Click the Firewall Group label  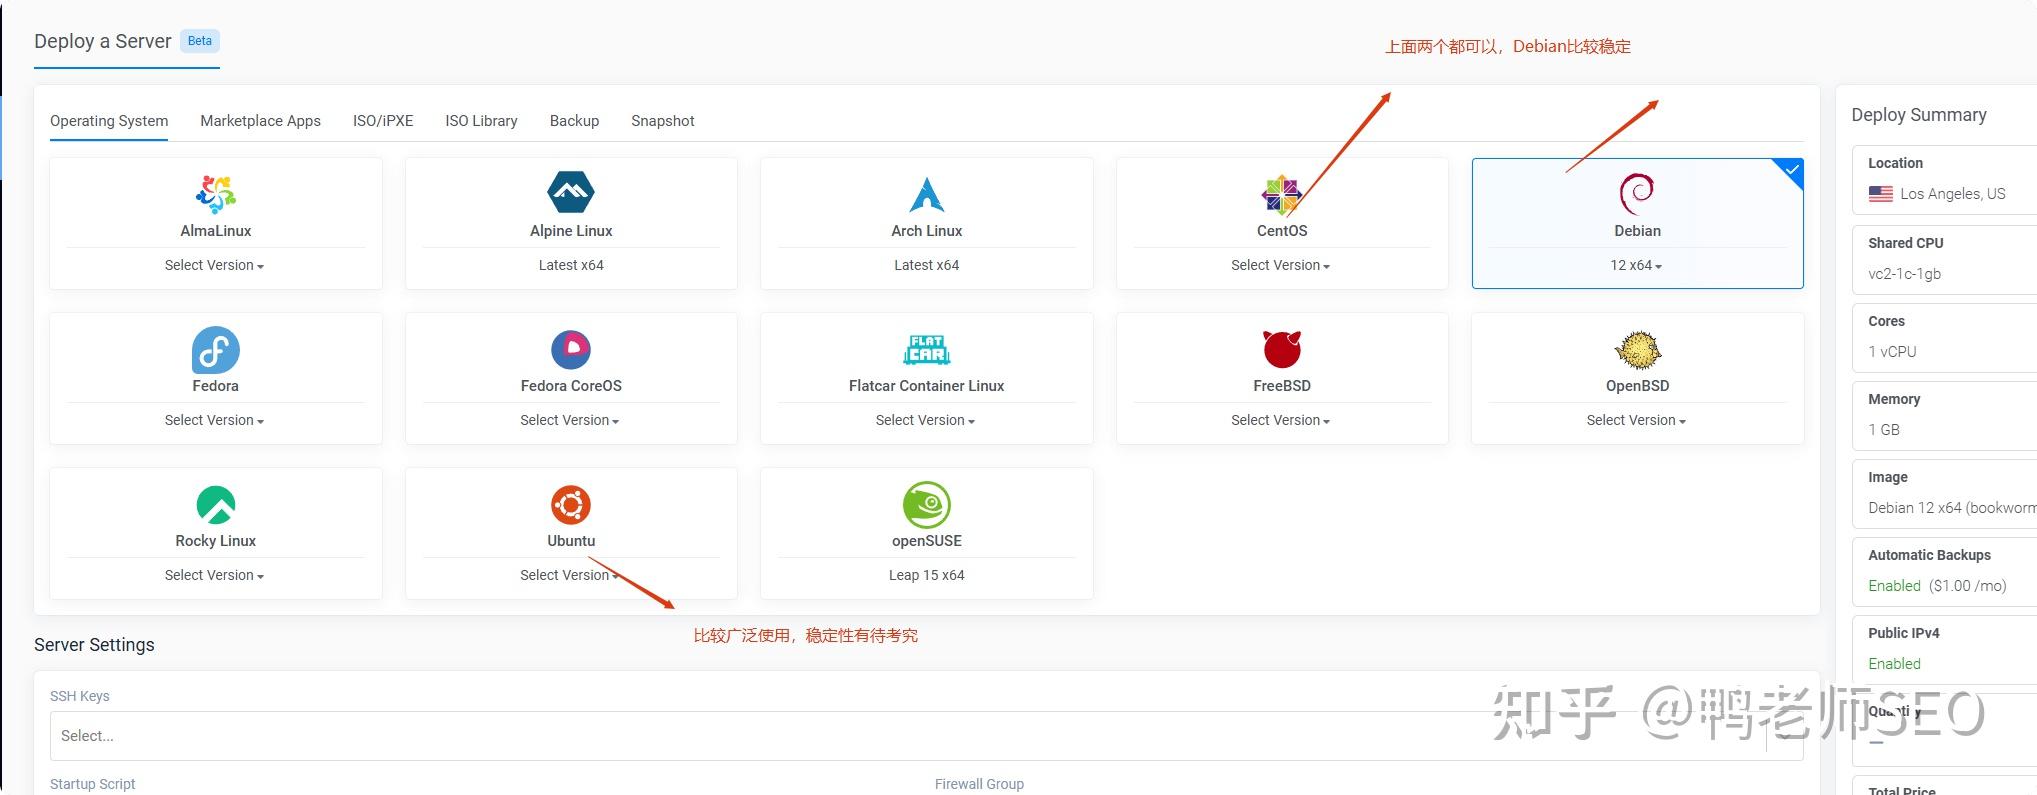[x=979, y=784]
